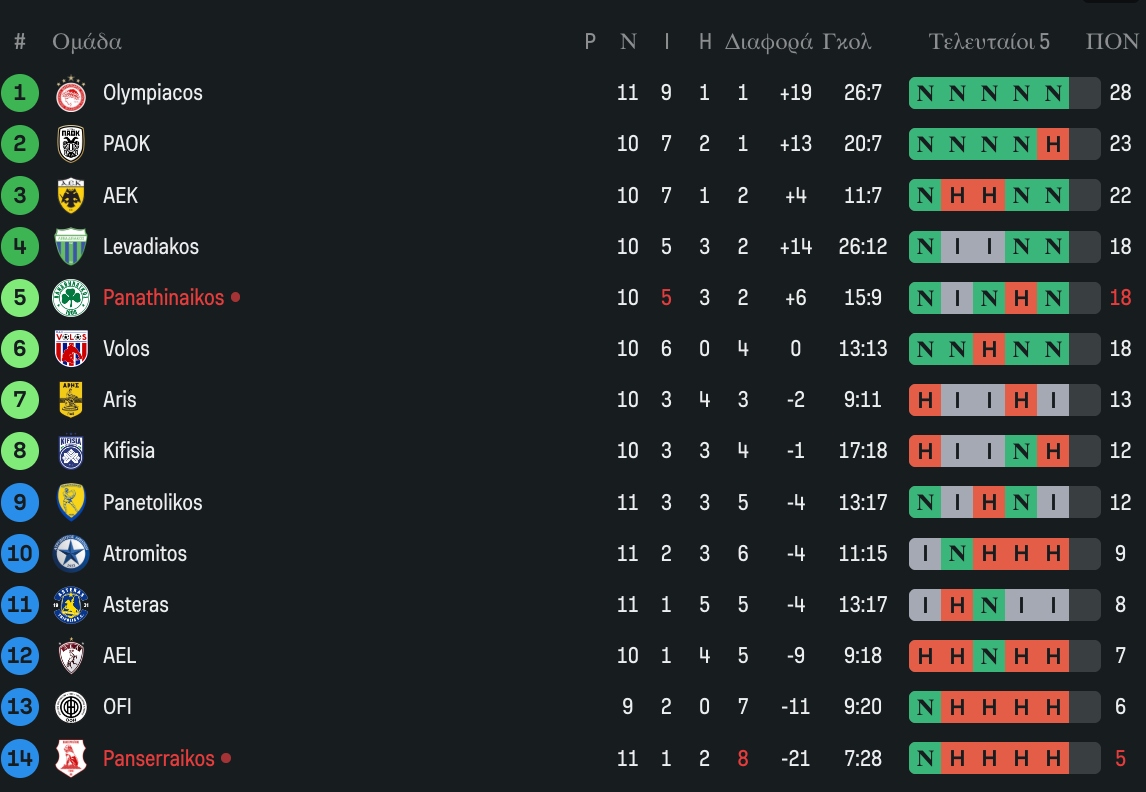
Task: Click the Olympiacos club crest
Action: (71, 93)
